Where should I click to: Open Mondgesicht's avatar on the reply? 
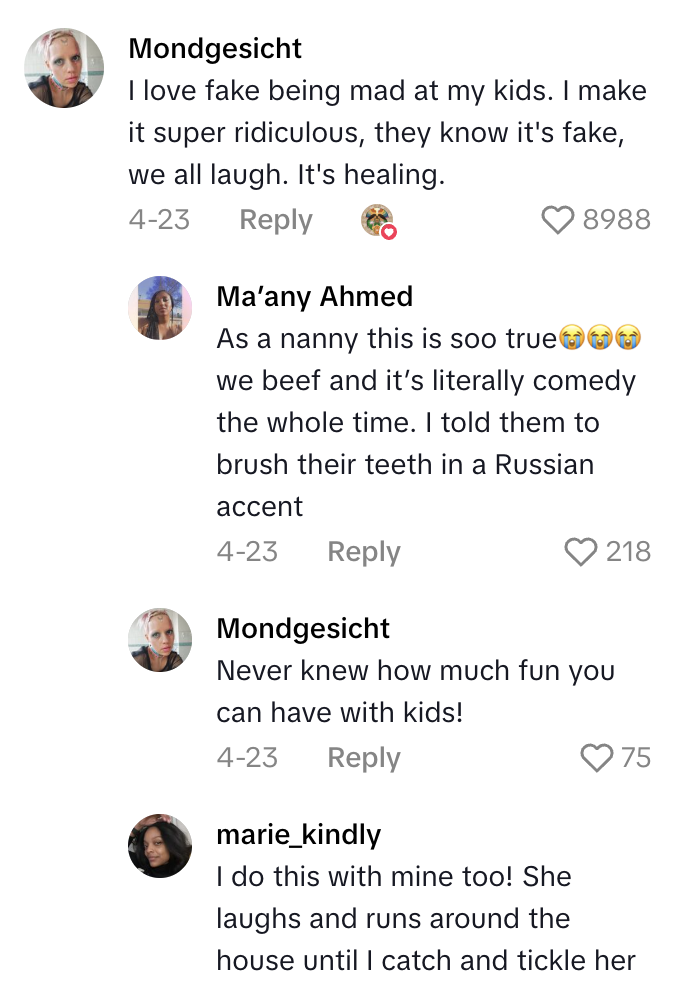click(x=160, y=640)
